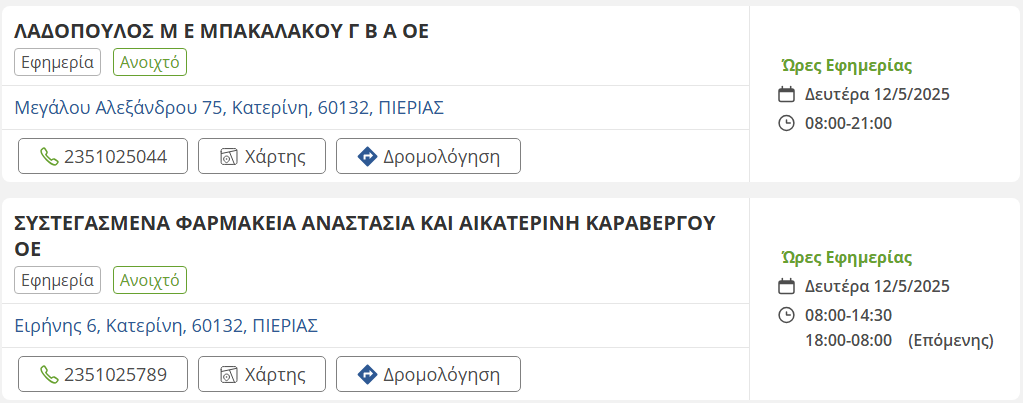The image size is (1023, 403).
Task: Call 2351025044 phone button
Action: coord(103,156)
